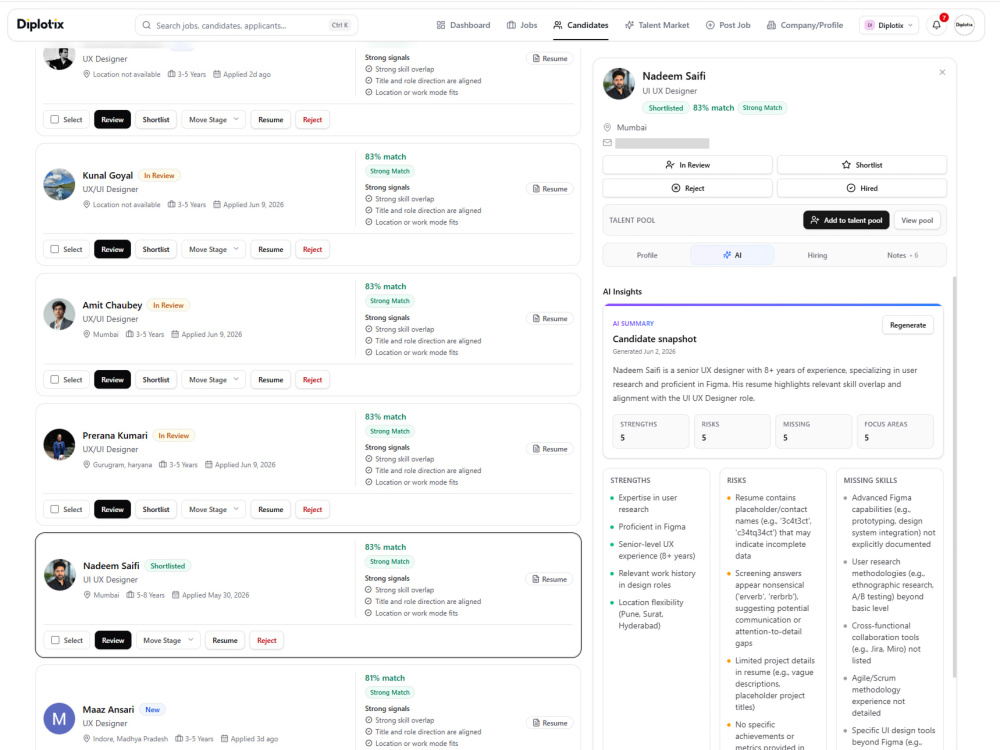1000x750 pixels.
Task: Open the user avatar menu
Action: [964, 25]
